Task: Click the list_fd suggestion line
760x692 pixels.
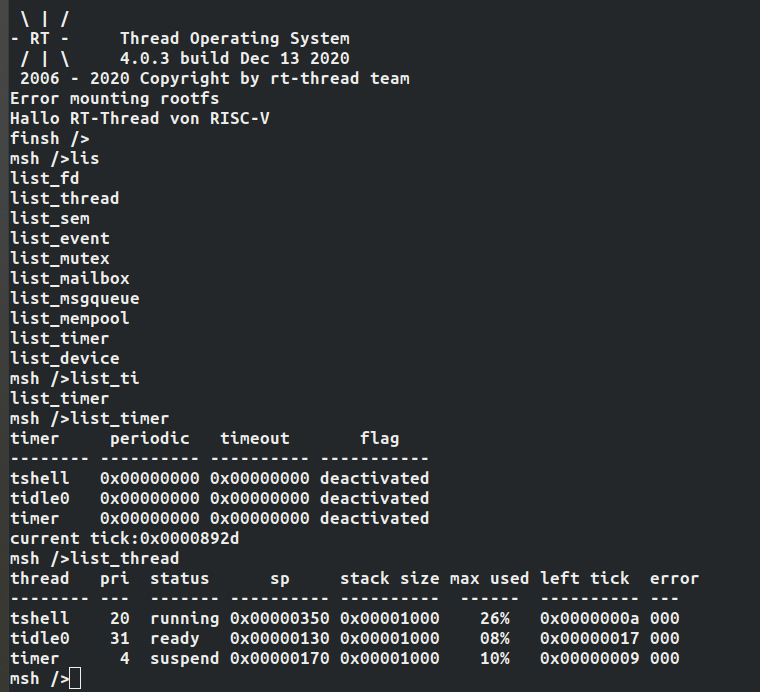Action: coord(45,178)
